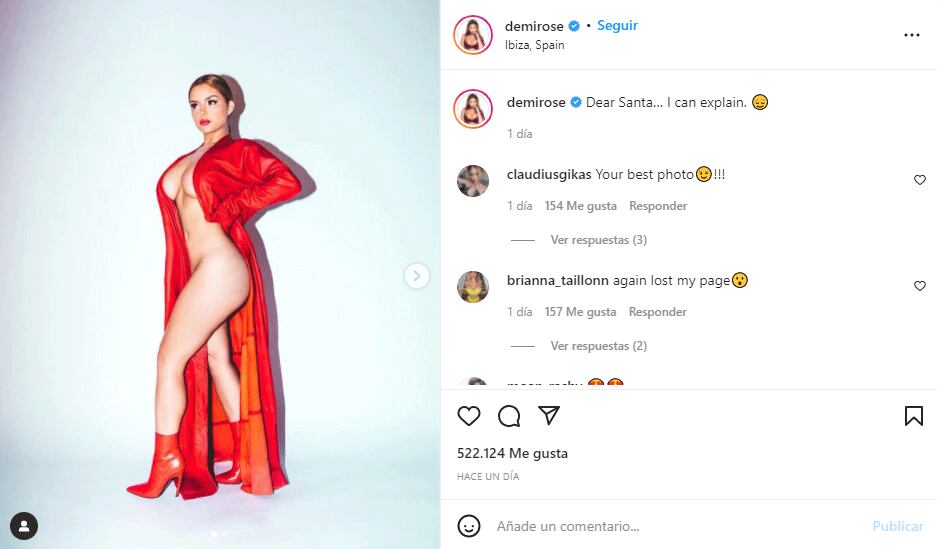The width and height of the screenshot is (937, 549).
Task: Open emoji picker in comment box
Action: (468, 526)
